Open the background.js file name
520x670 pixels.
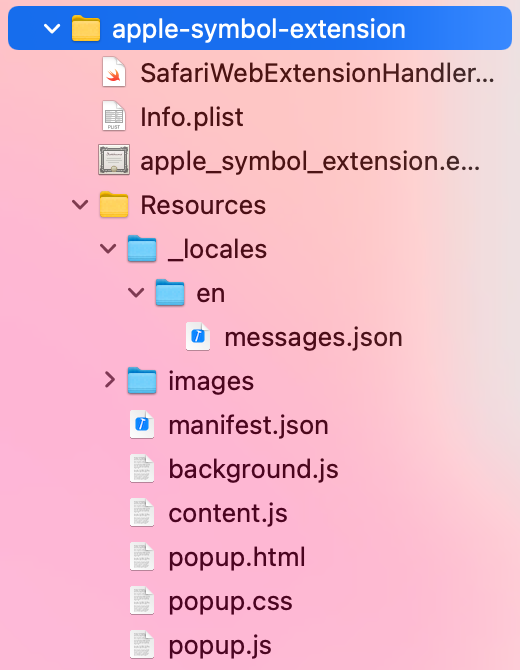point(253,470)
